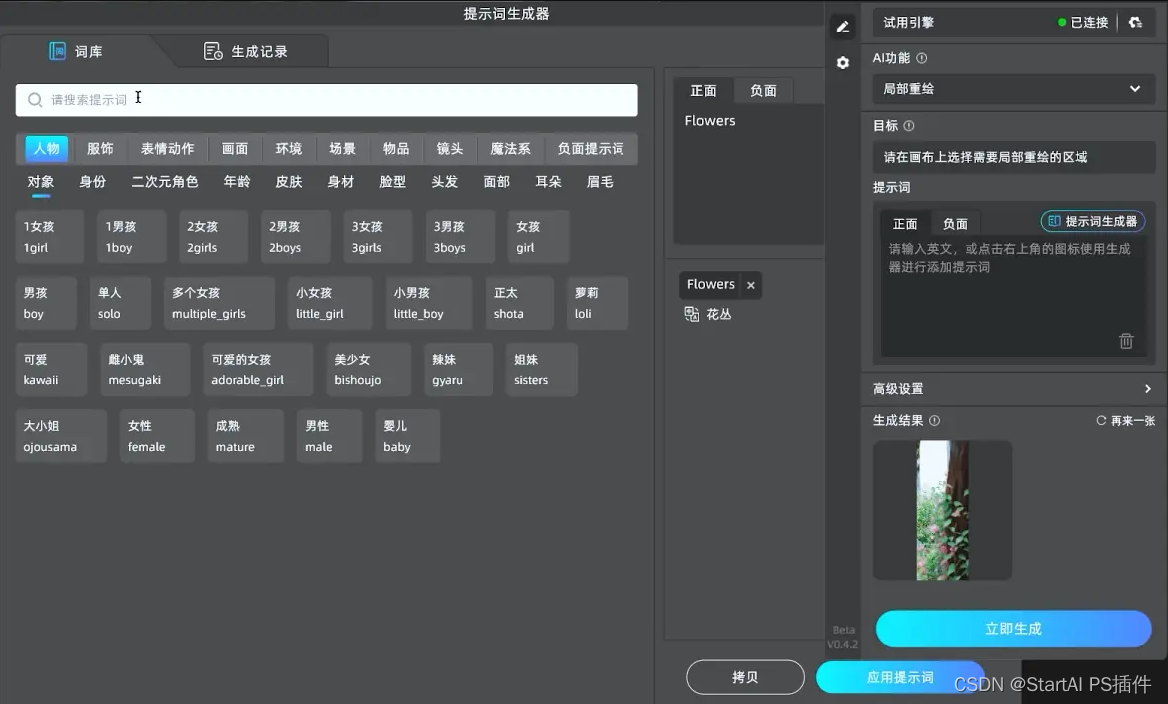Click the 已连接 connection status
Image resolution: width=1168 pixels, height=704 pixels.
tap(1083, 22)
